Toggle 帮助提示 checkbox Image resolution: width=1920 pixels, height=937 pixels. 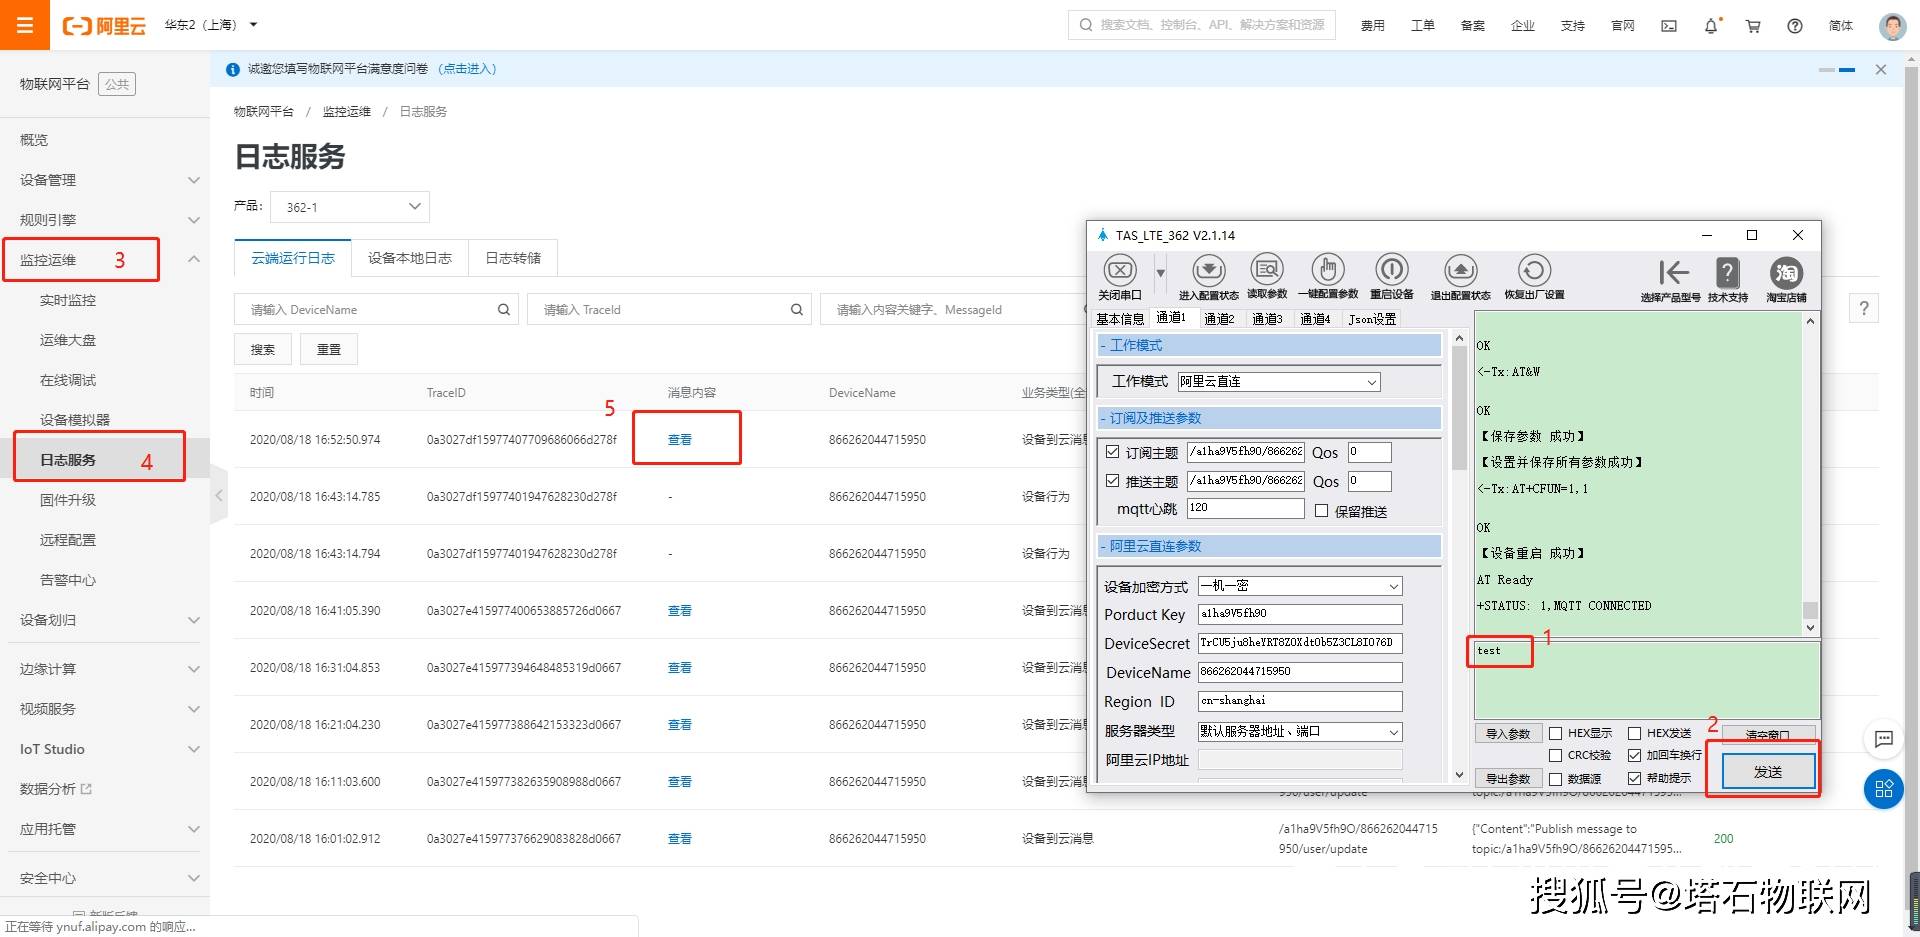pos(1635,778)
